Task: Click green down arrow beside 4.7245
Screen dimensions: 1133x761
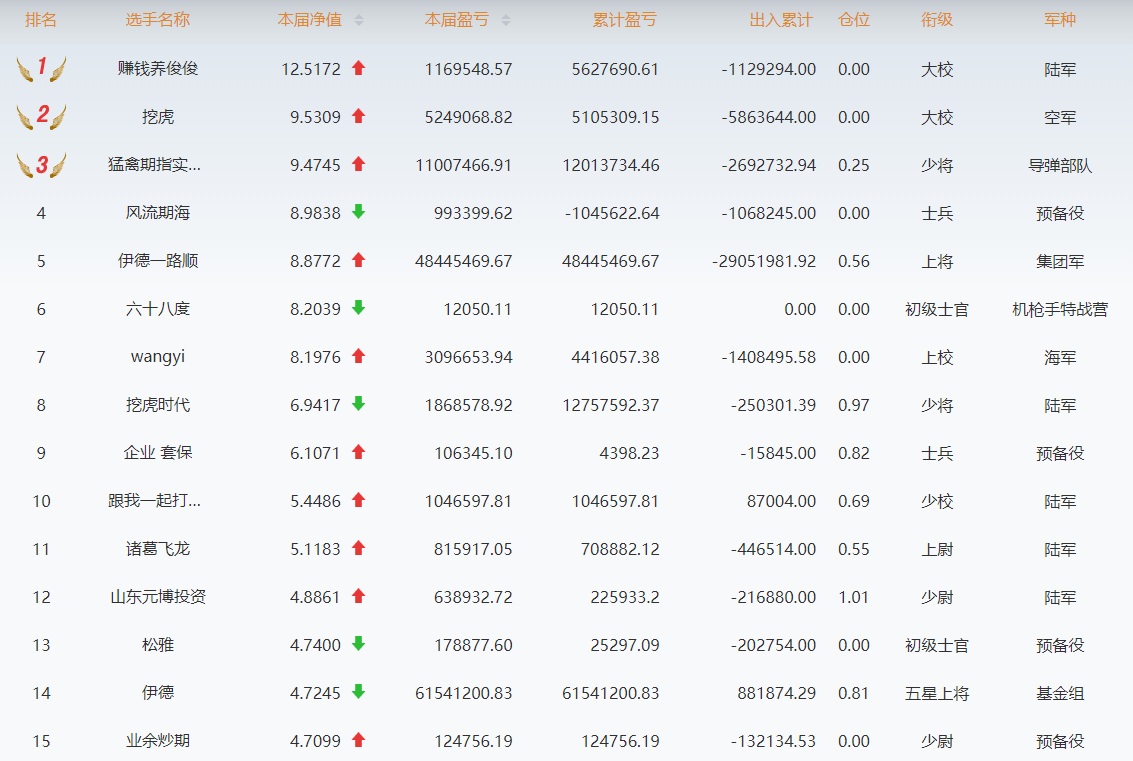Action: pyautogui.click(x=358, y=692)
